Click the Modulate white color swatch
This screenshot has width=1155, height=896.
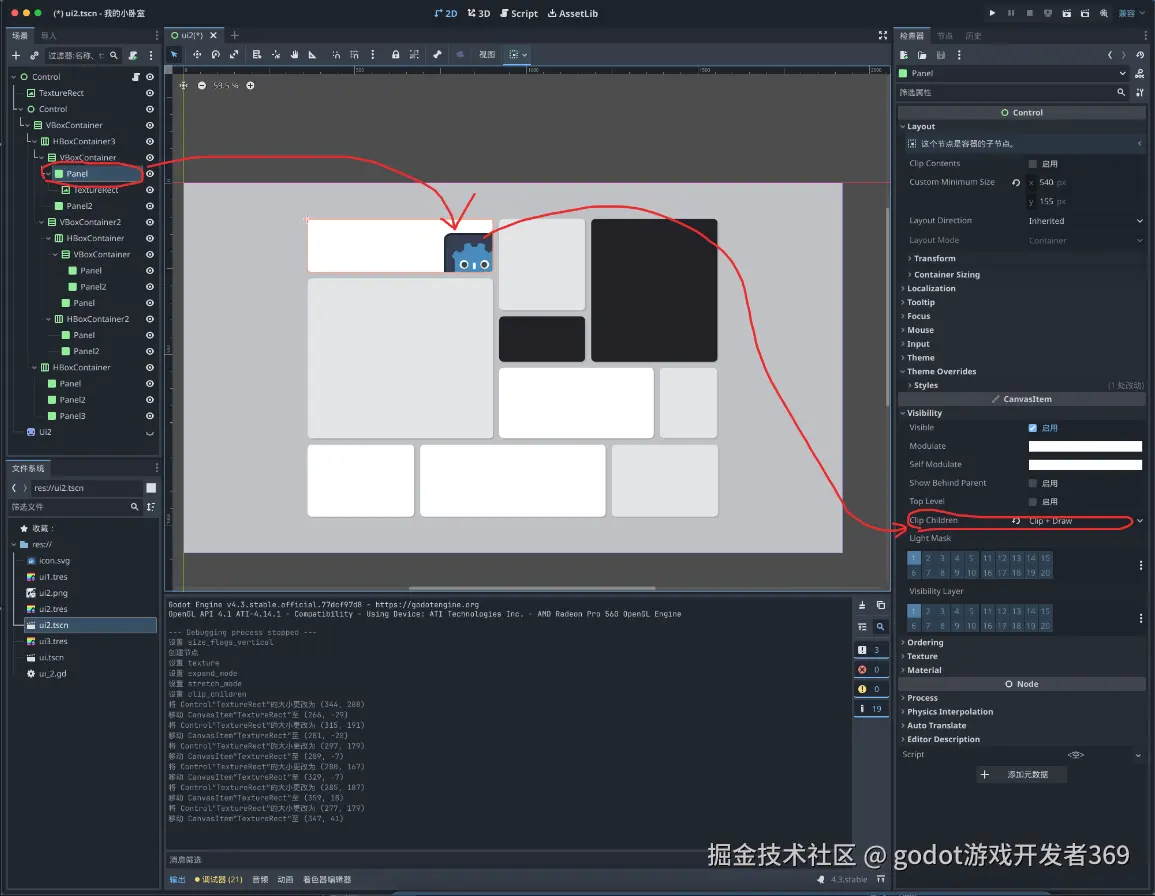pos(1085,446)
